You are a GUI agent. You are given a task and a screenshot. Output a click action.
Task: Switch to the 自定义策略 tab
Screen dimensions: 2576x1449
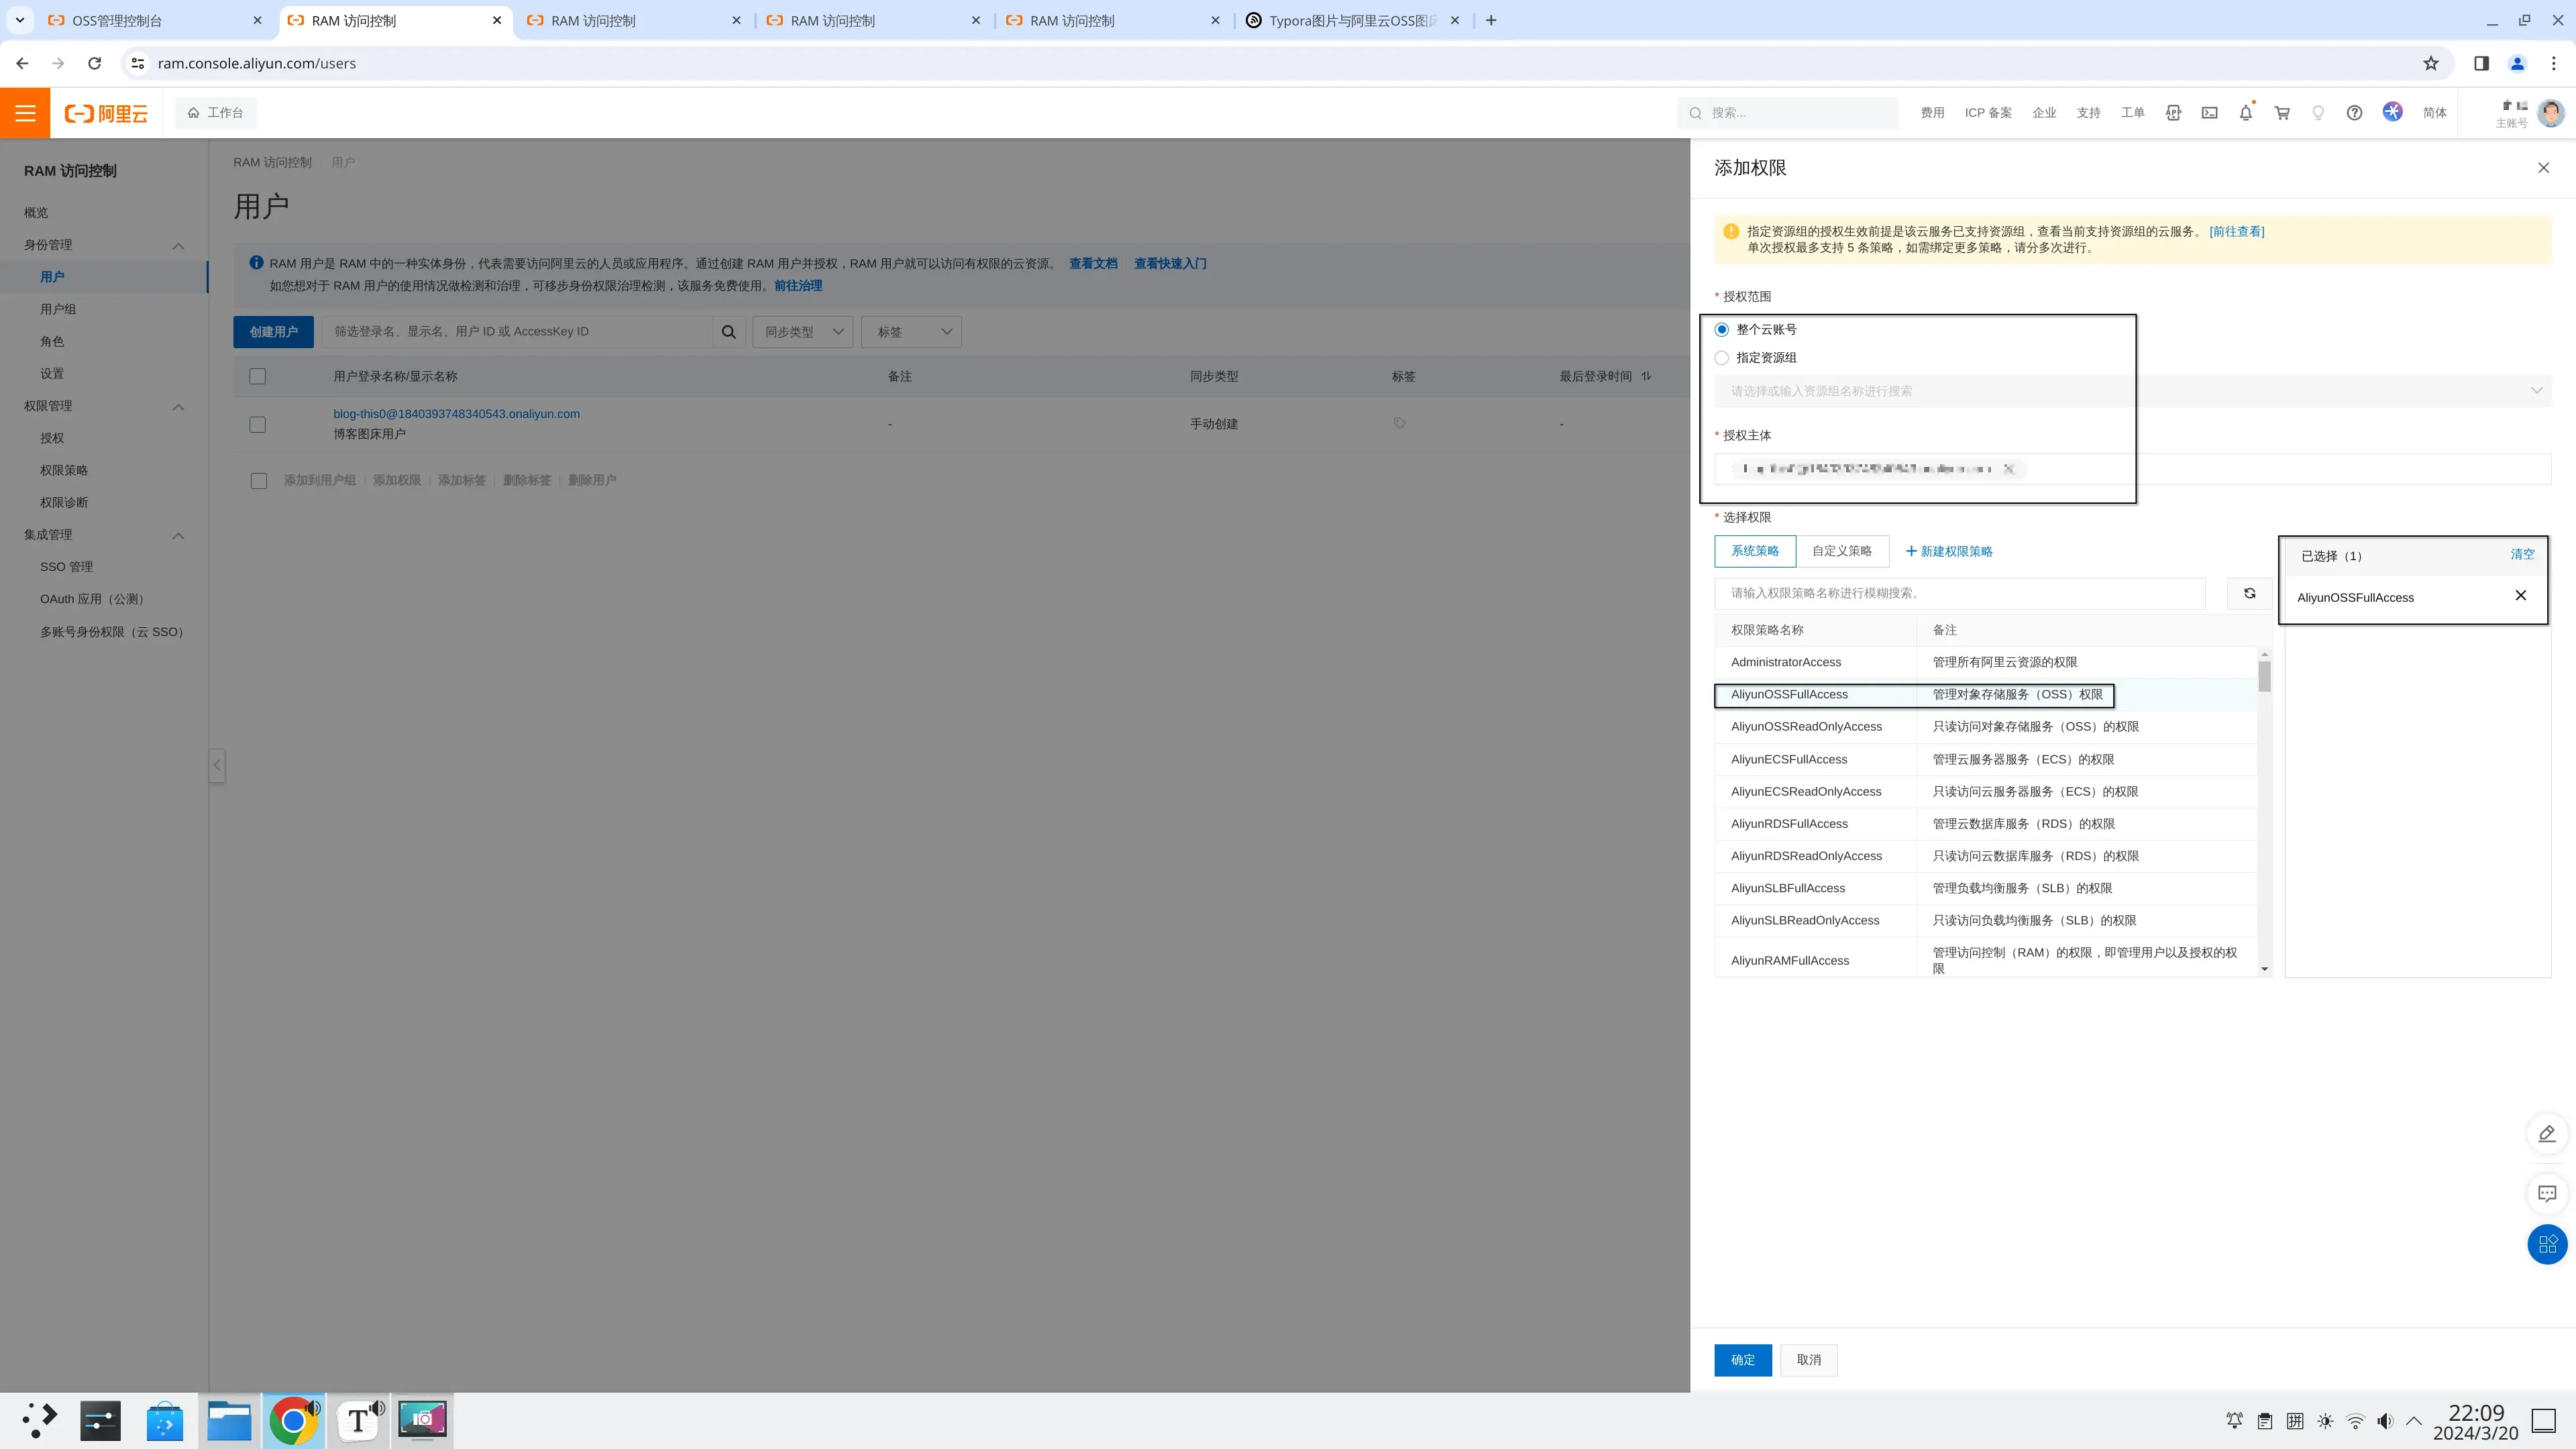point(1841,551)
